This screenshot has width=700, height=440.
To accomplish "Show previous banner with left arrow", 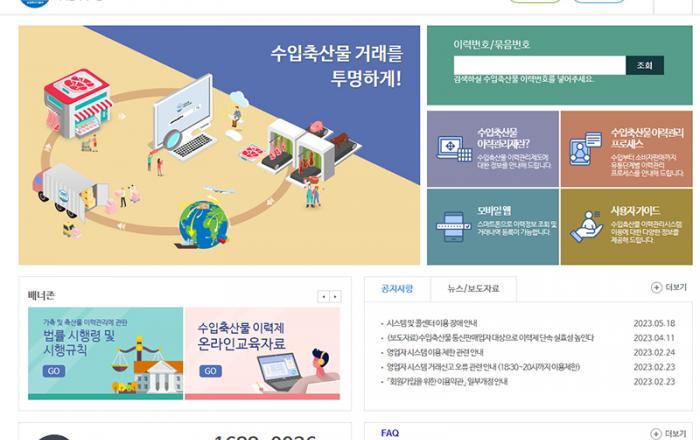I will (324, 296).
